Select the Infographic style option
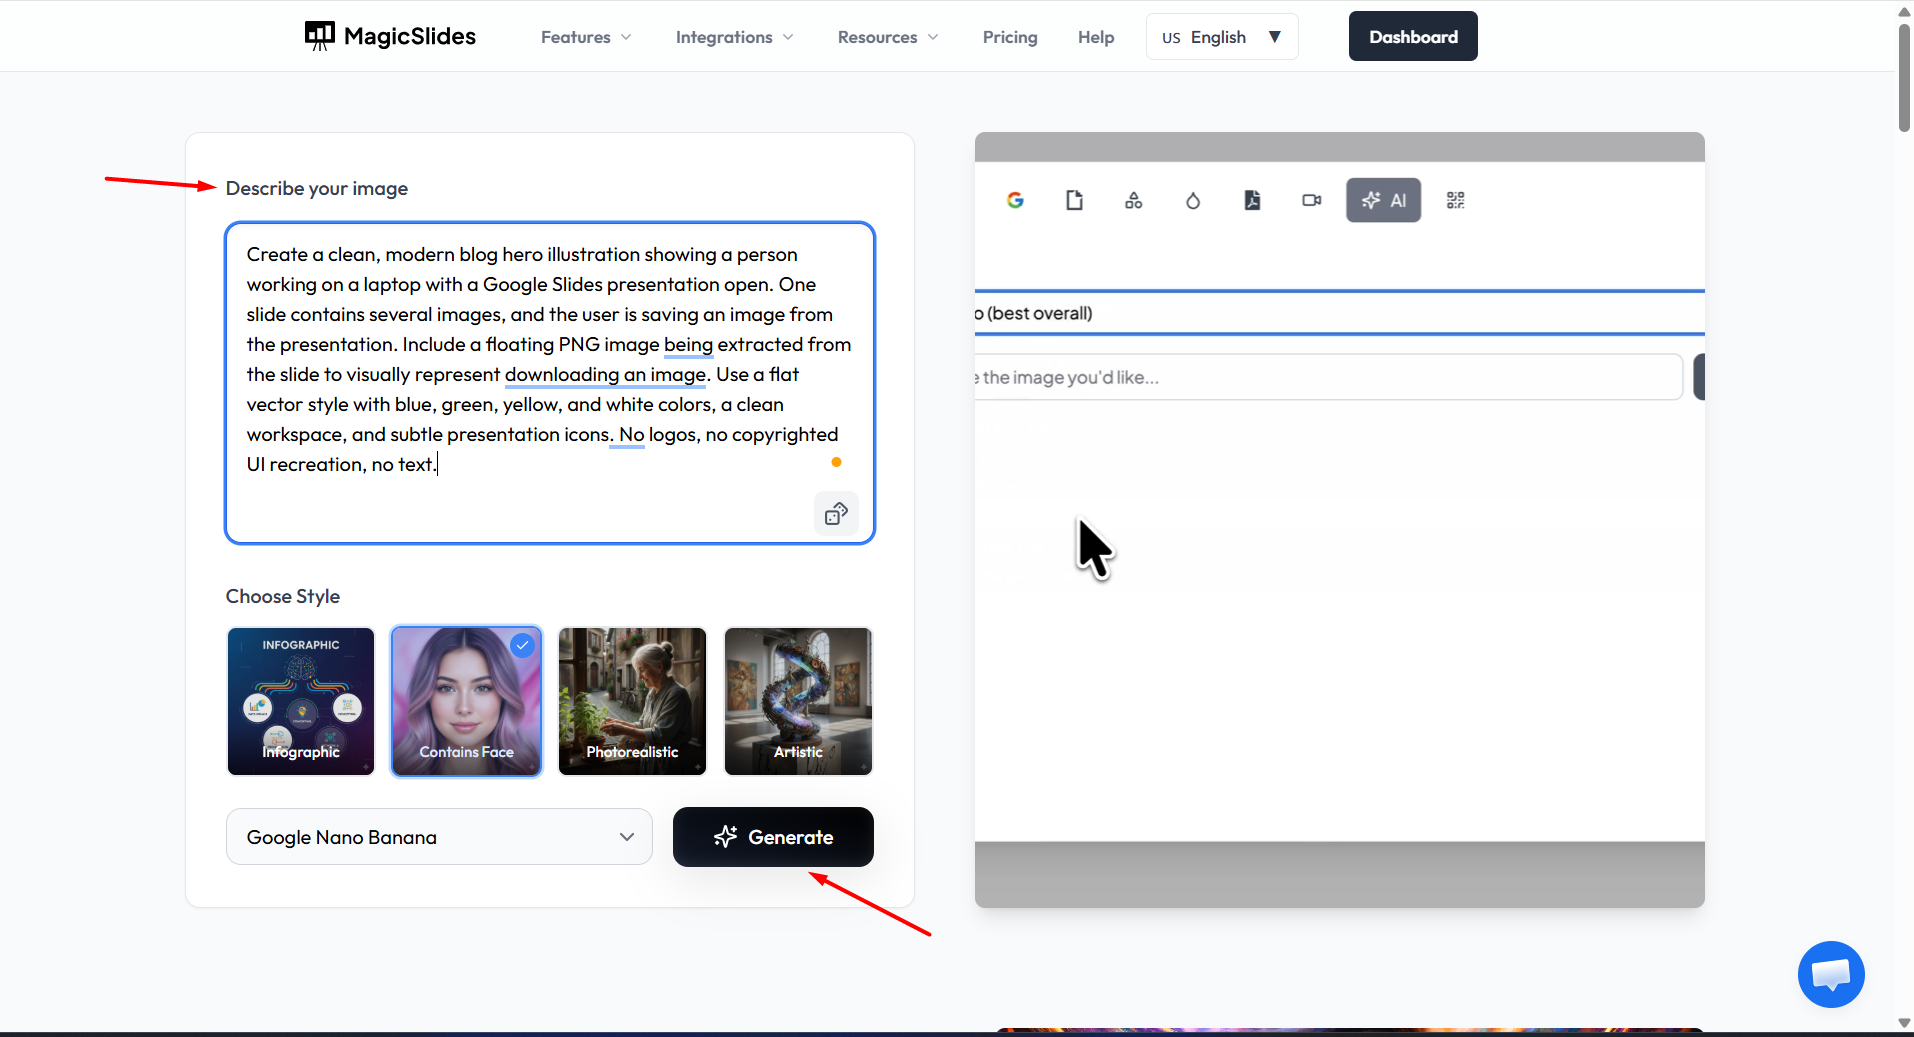Viewport: 1914px width, 1037px height. (x=301, y=701)
